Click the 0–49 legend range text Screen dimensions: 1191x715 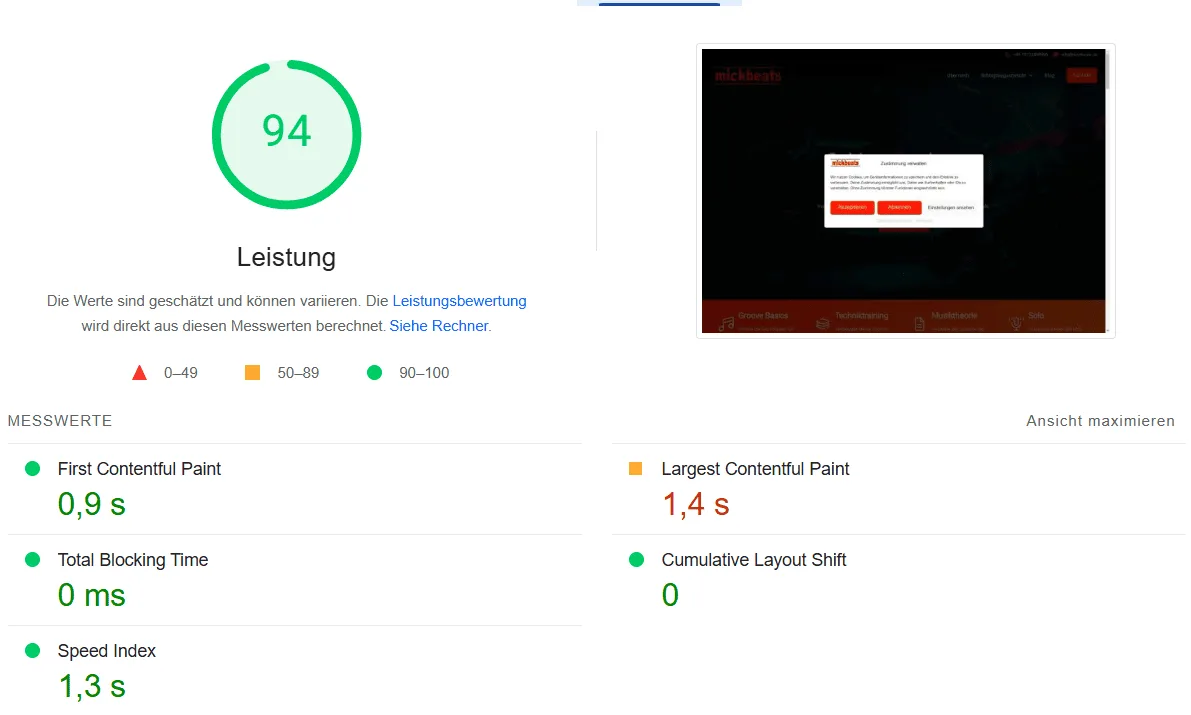(181, 373)
